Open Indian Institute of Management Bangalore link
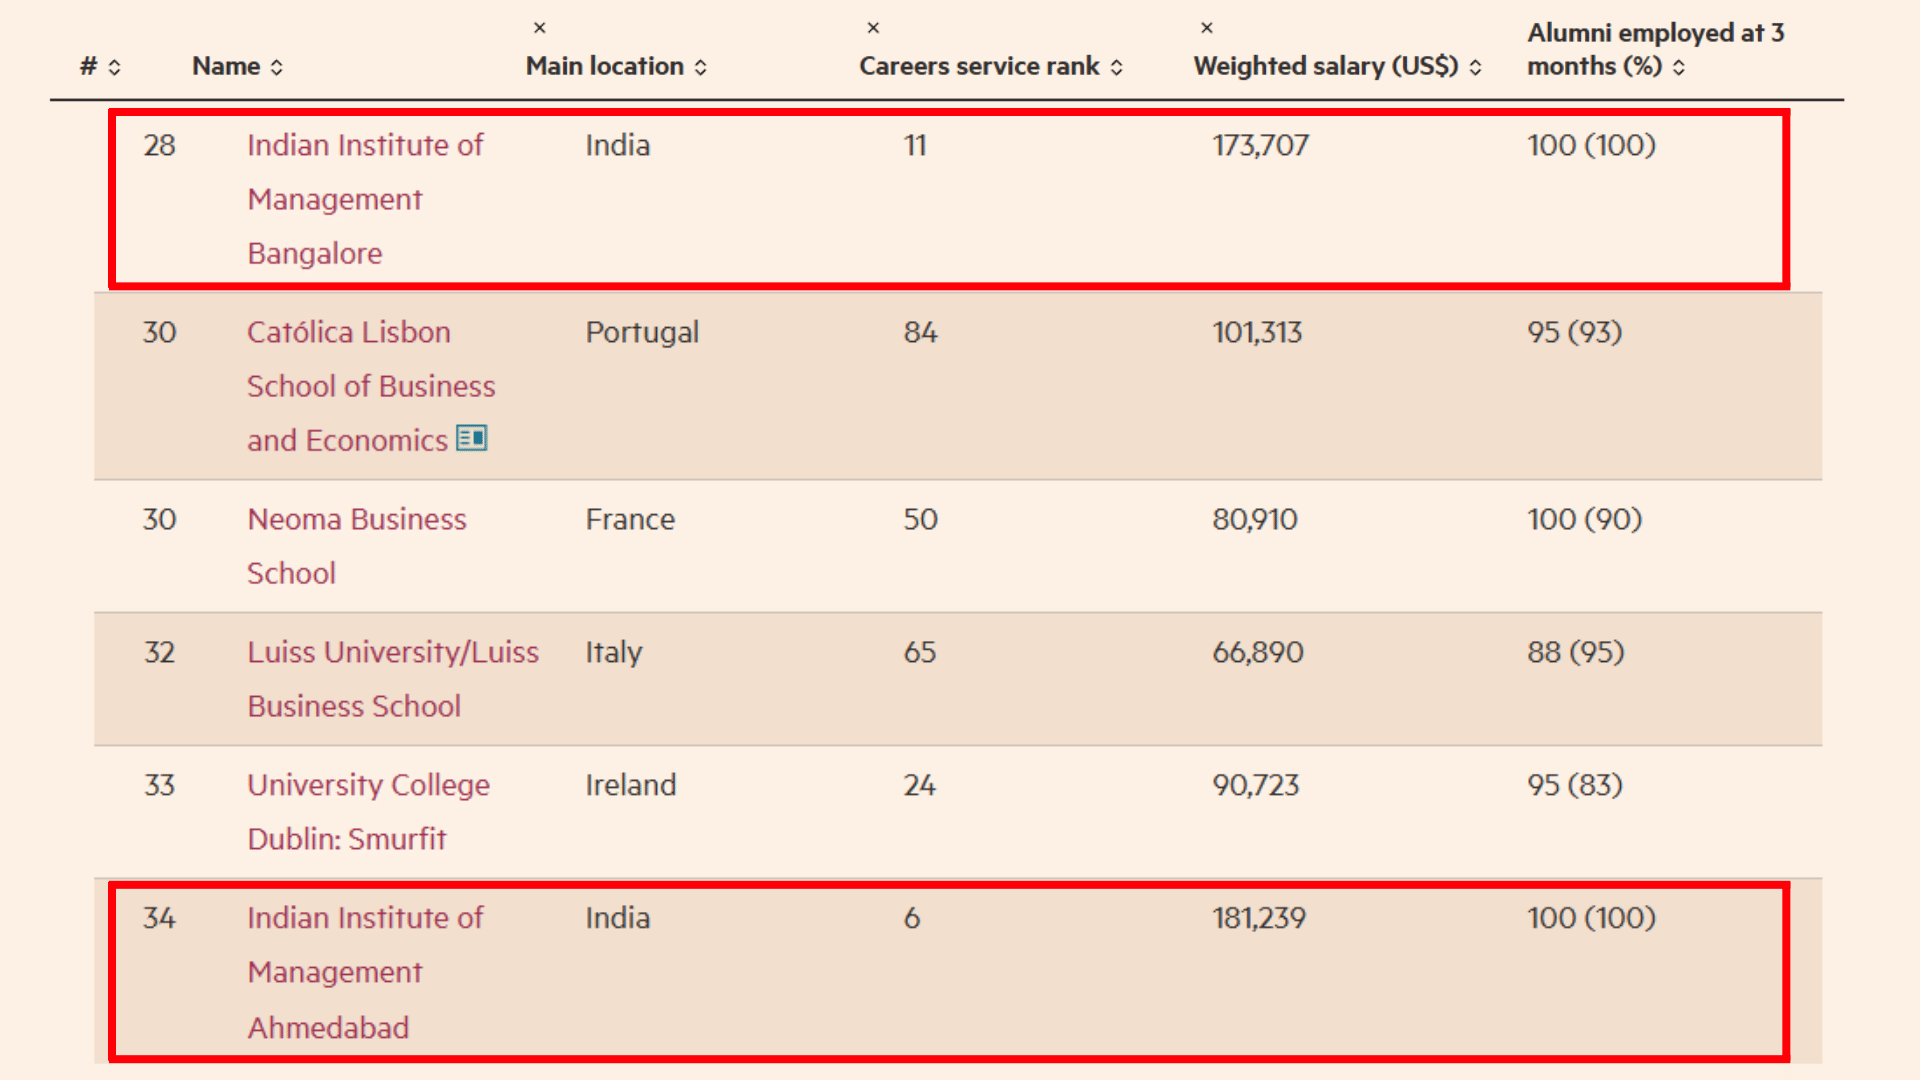 (365, 198)
